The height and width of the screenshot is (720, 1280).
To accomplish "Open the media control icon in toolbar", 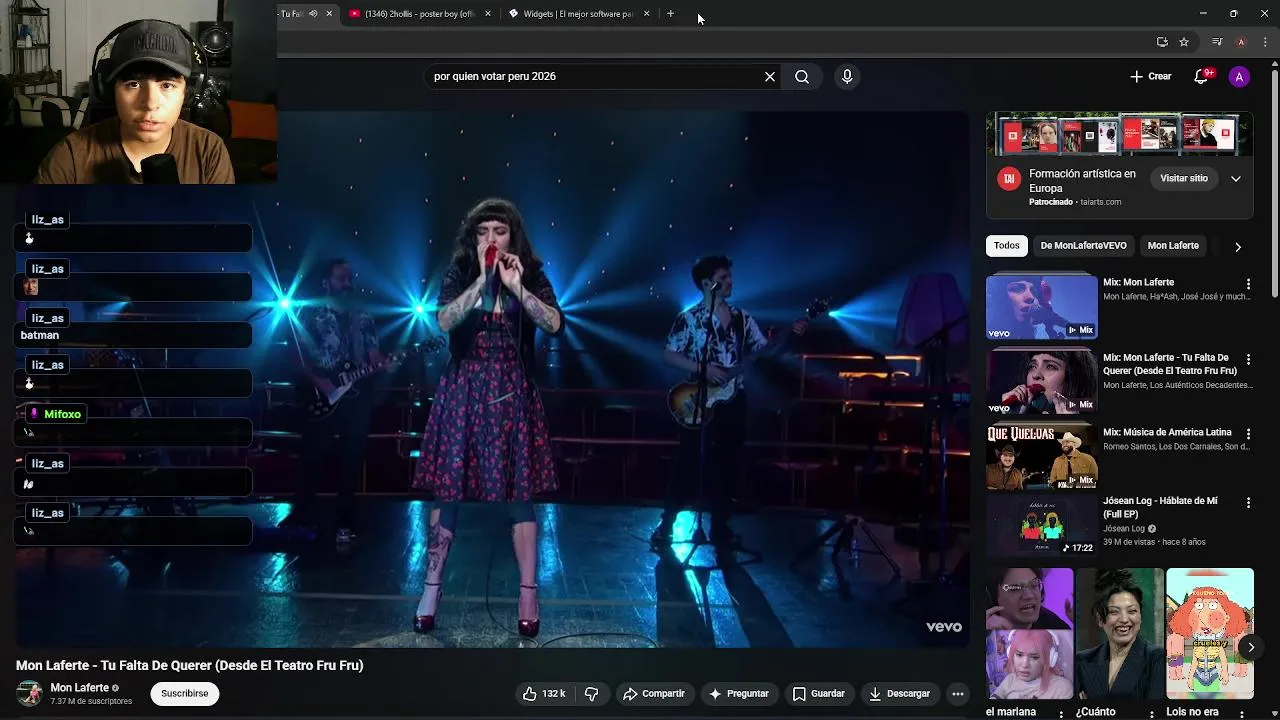I will pos(1217,42).
